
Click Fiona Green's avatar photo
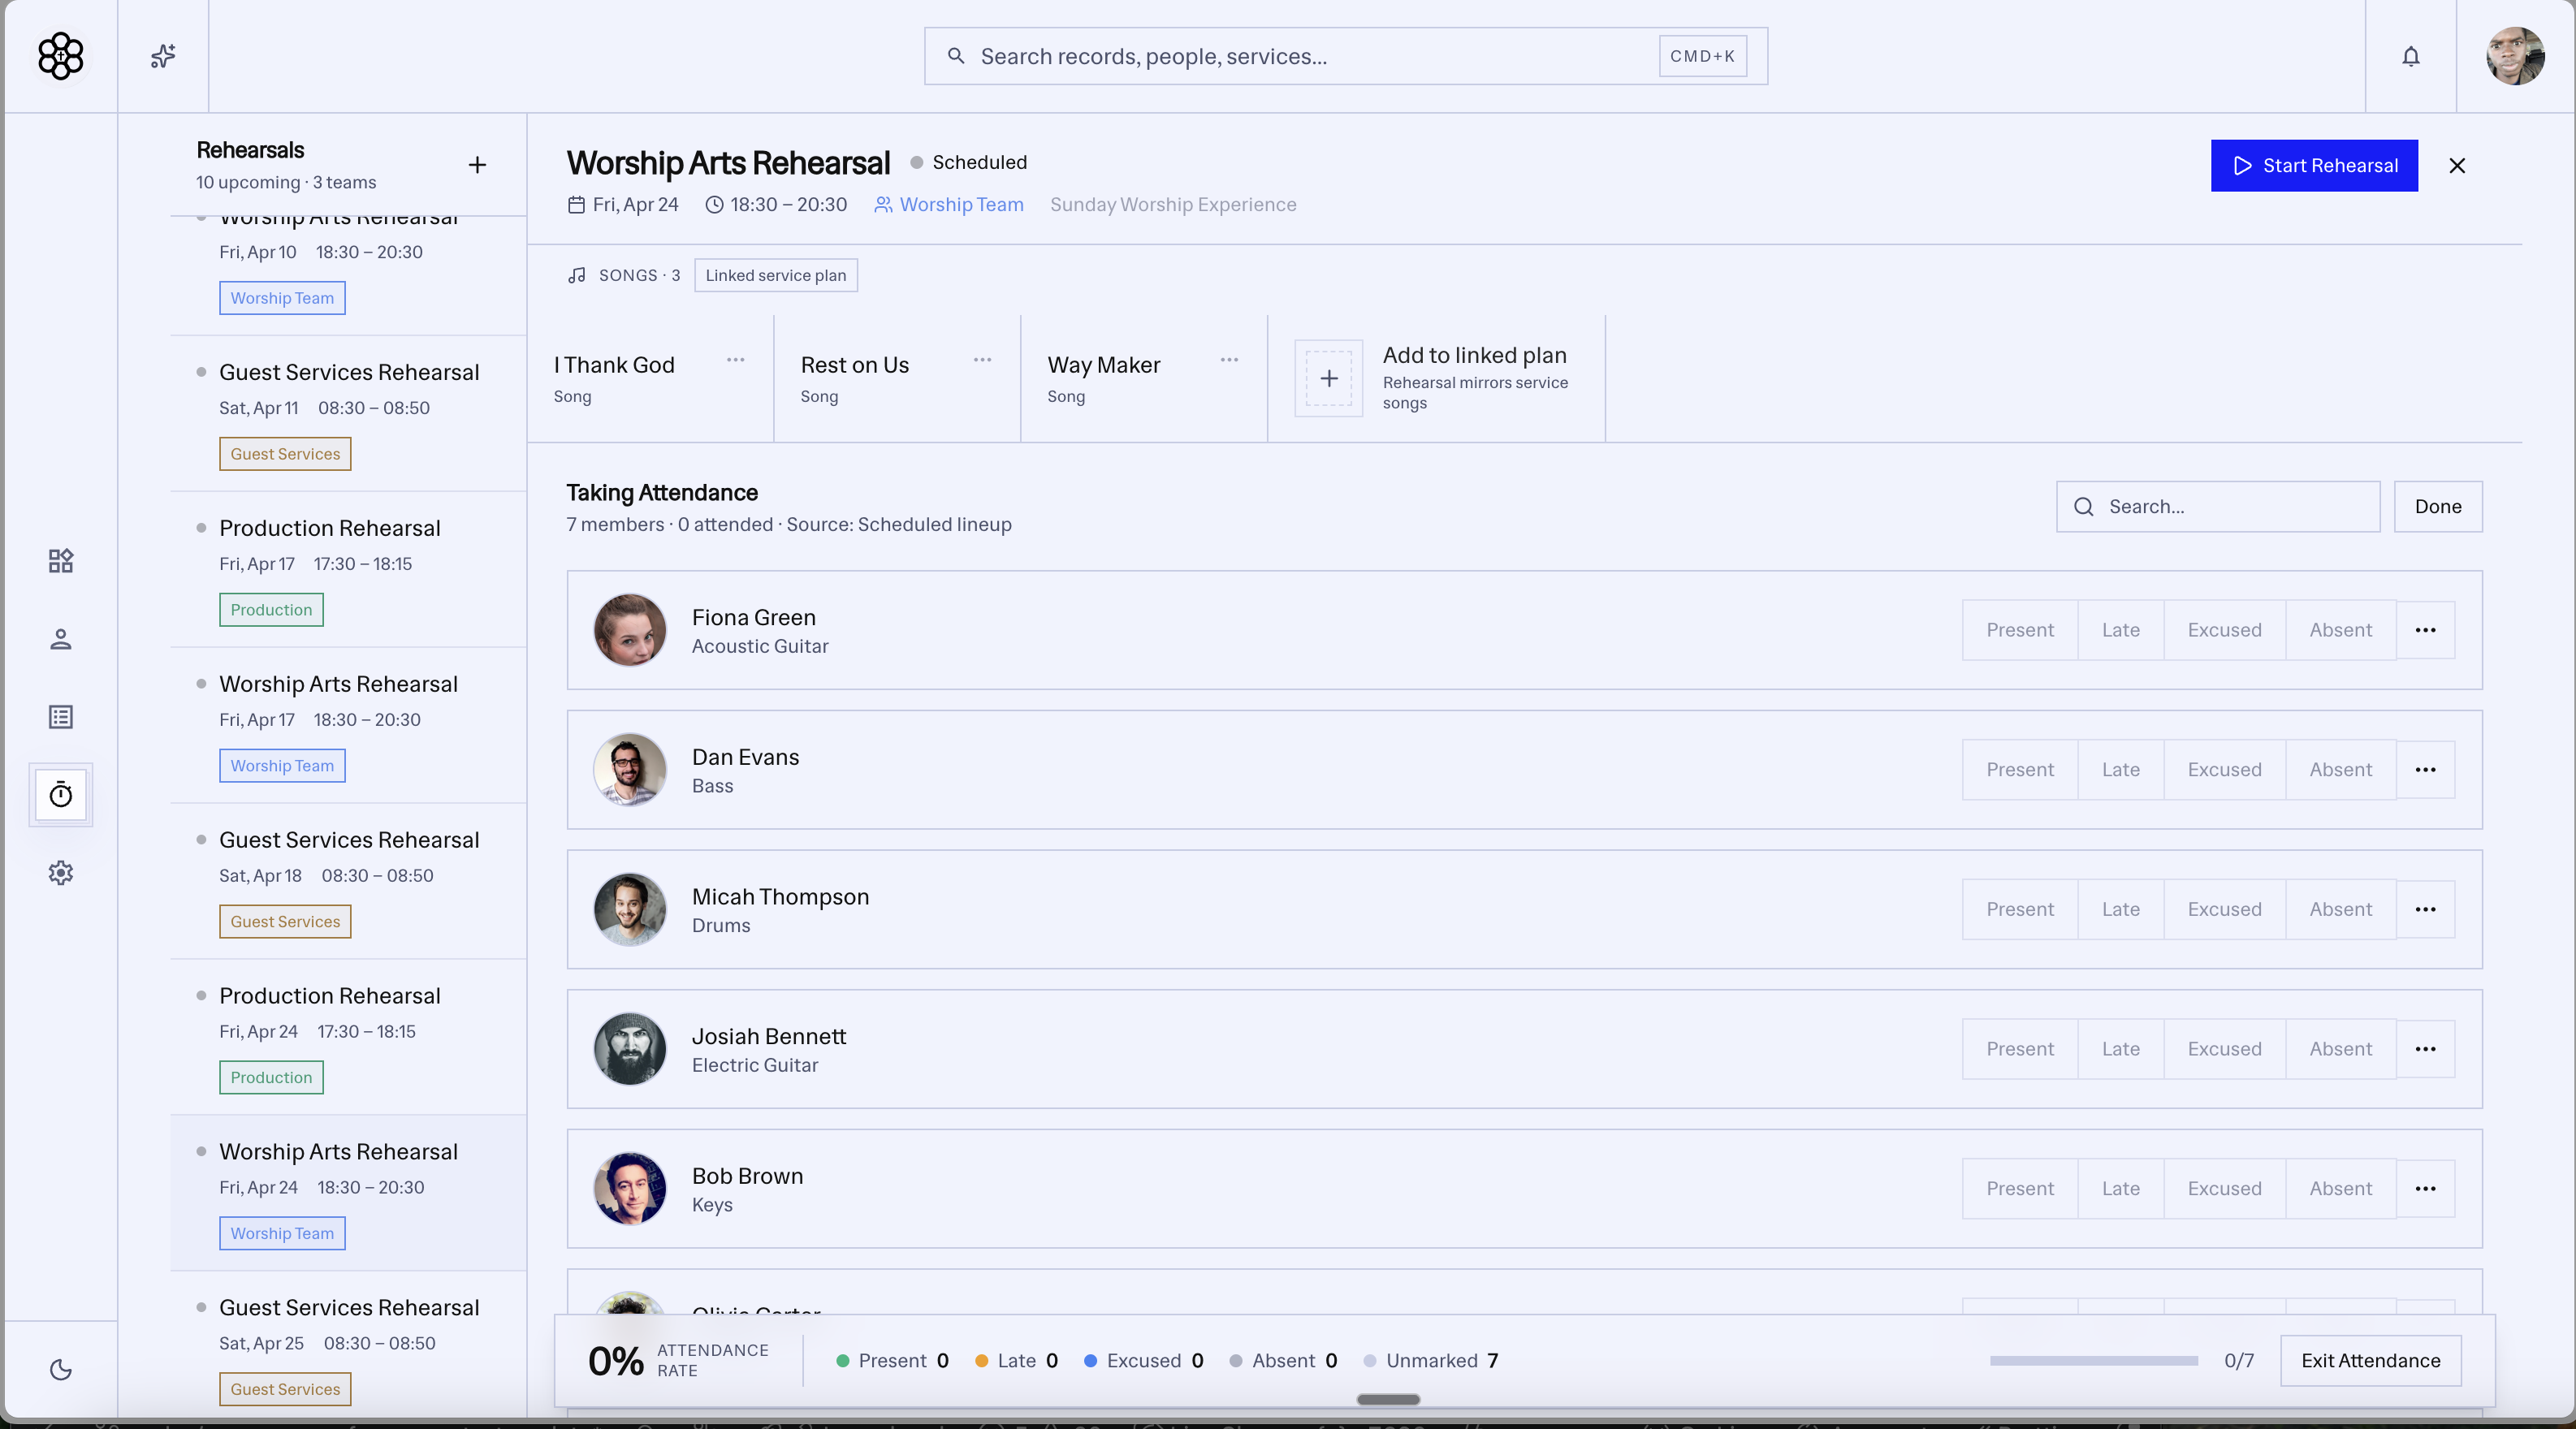[630, 630]
